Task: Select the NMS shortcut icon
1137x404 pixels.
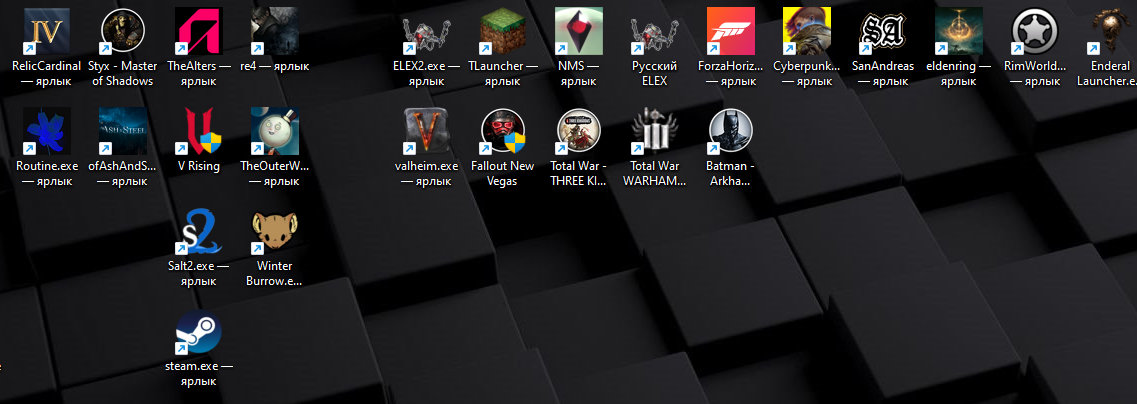Action: pyautogui.click(x=577, y=31)
